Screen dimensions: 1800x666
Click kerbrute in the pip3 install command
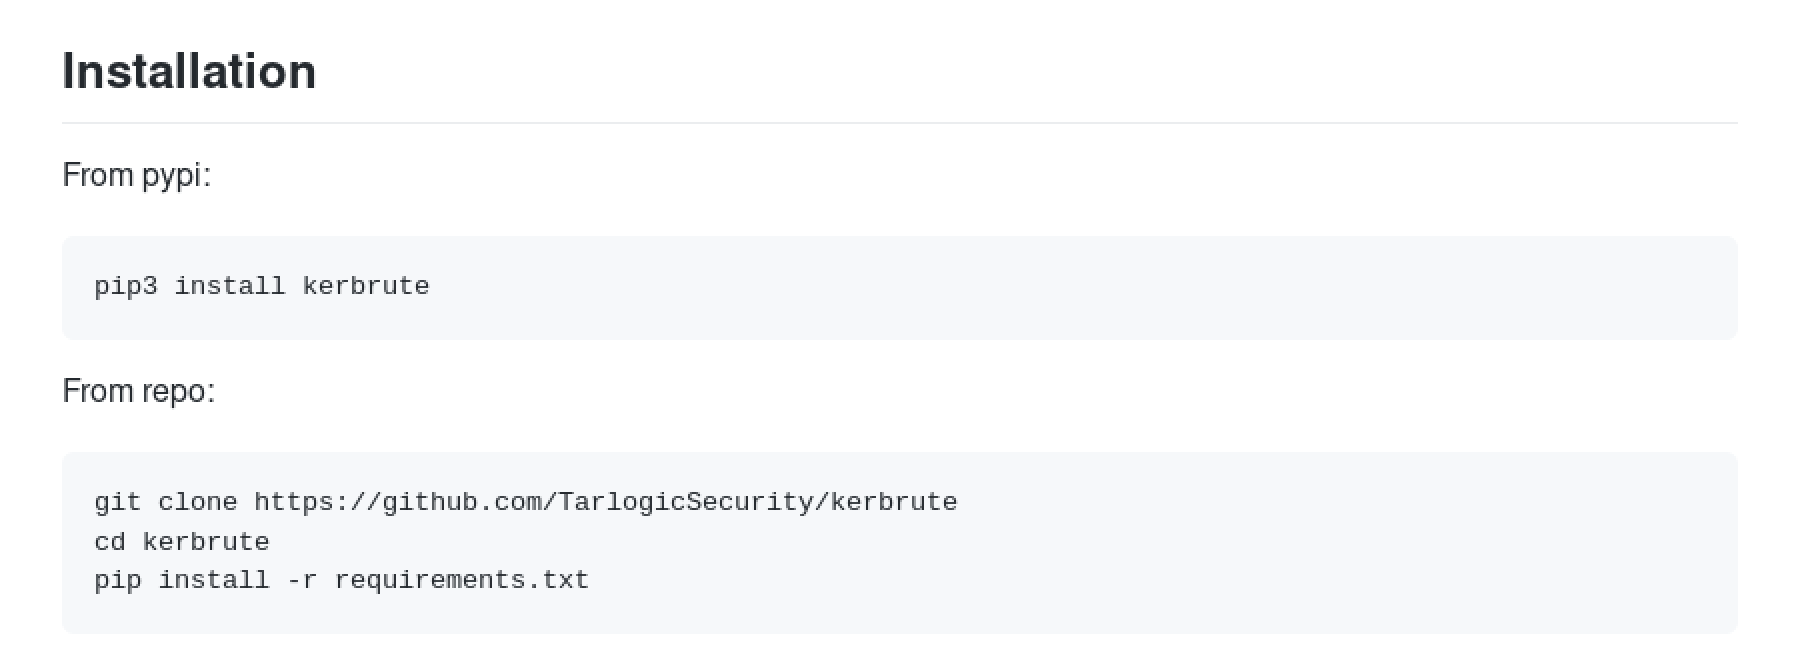tap(366, 286)
